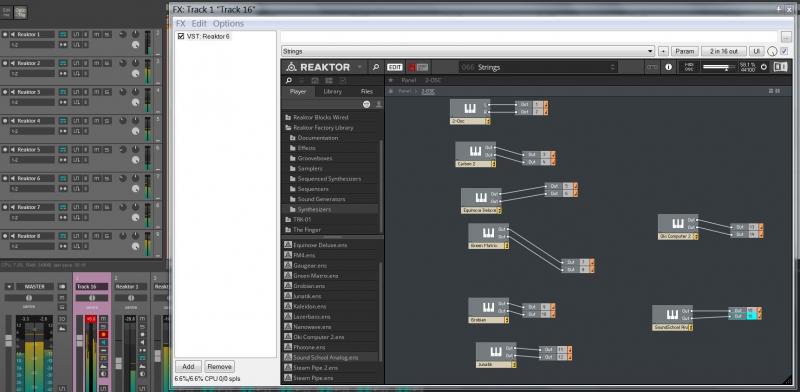
Task: Click the red record arm button on Track 16 mixer strip
Action: [x=104, y=334]
